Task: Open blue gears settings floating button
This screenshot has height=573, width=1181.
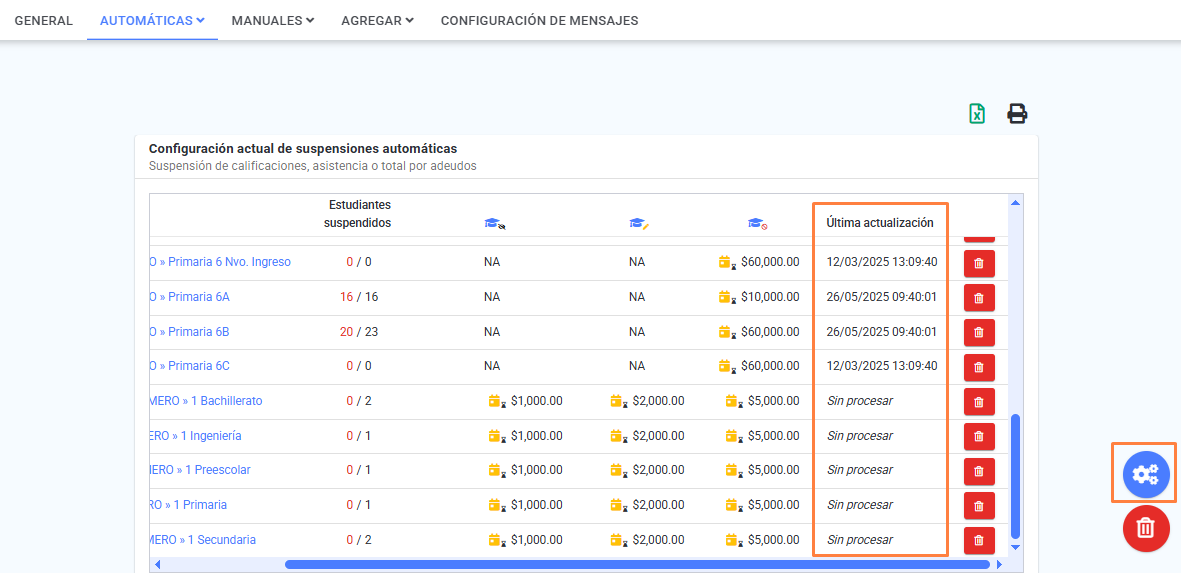Action: 1146,474
